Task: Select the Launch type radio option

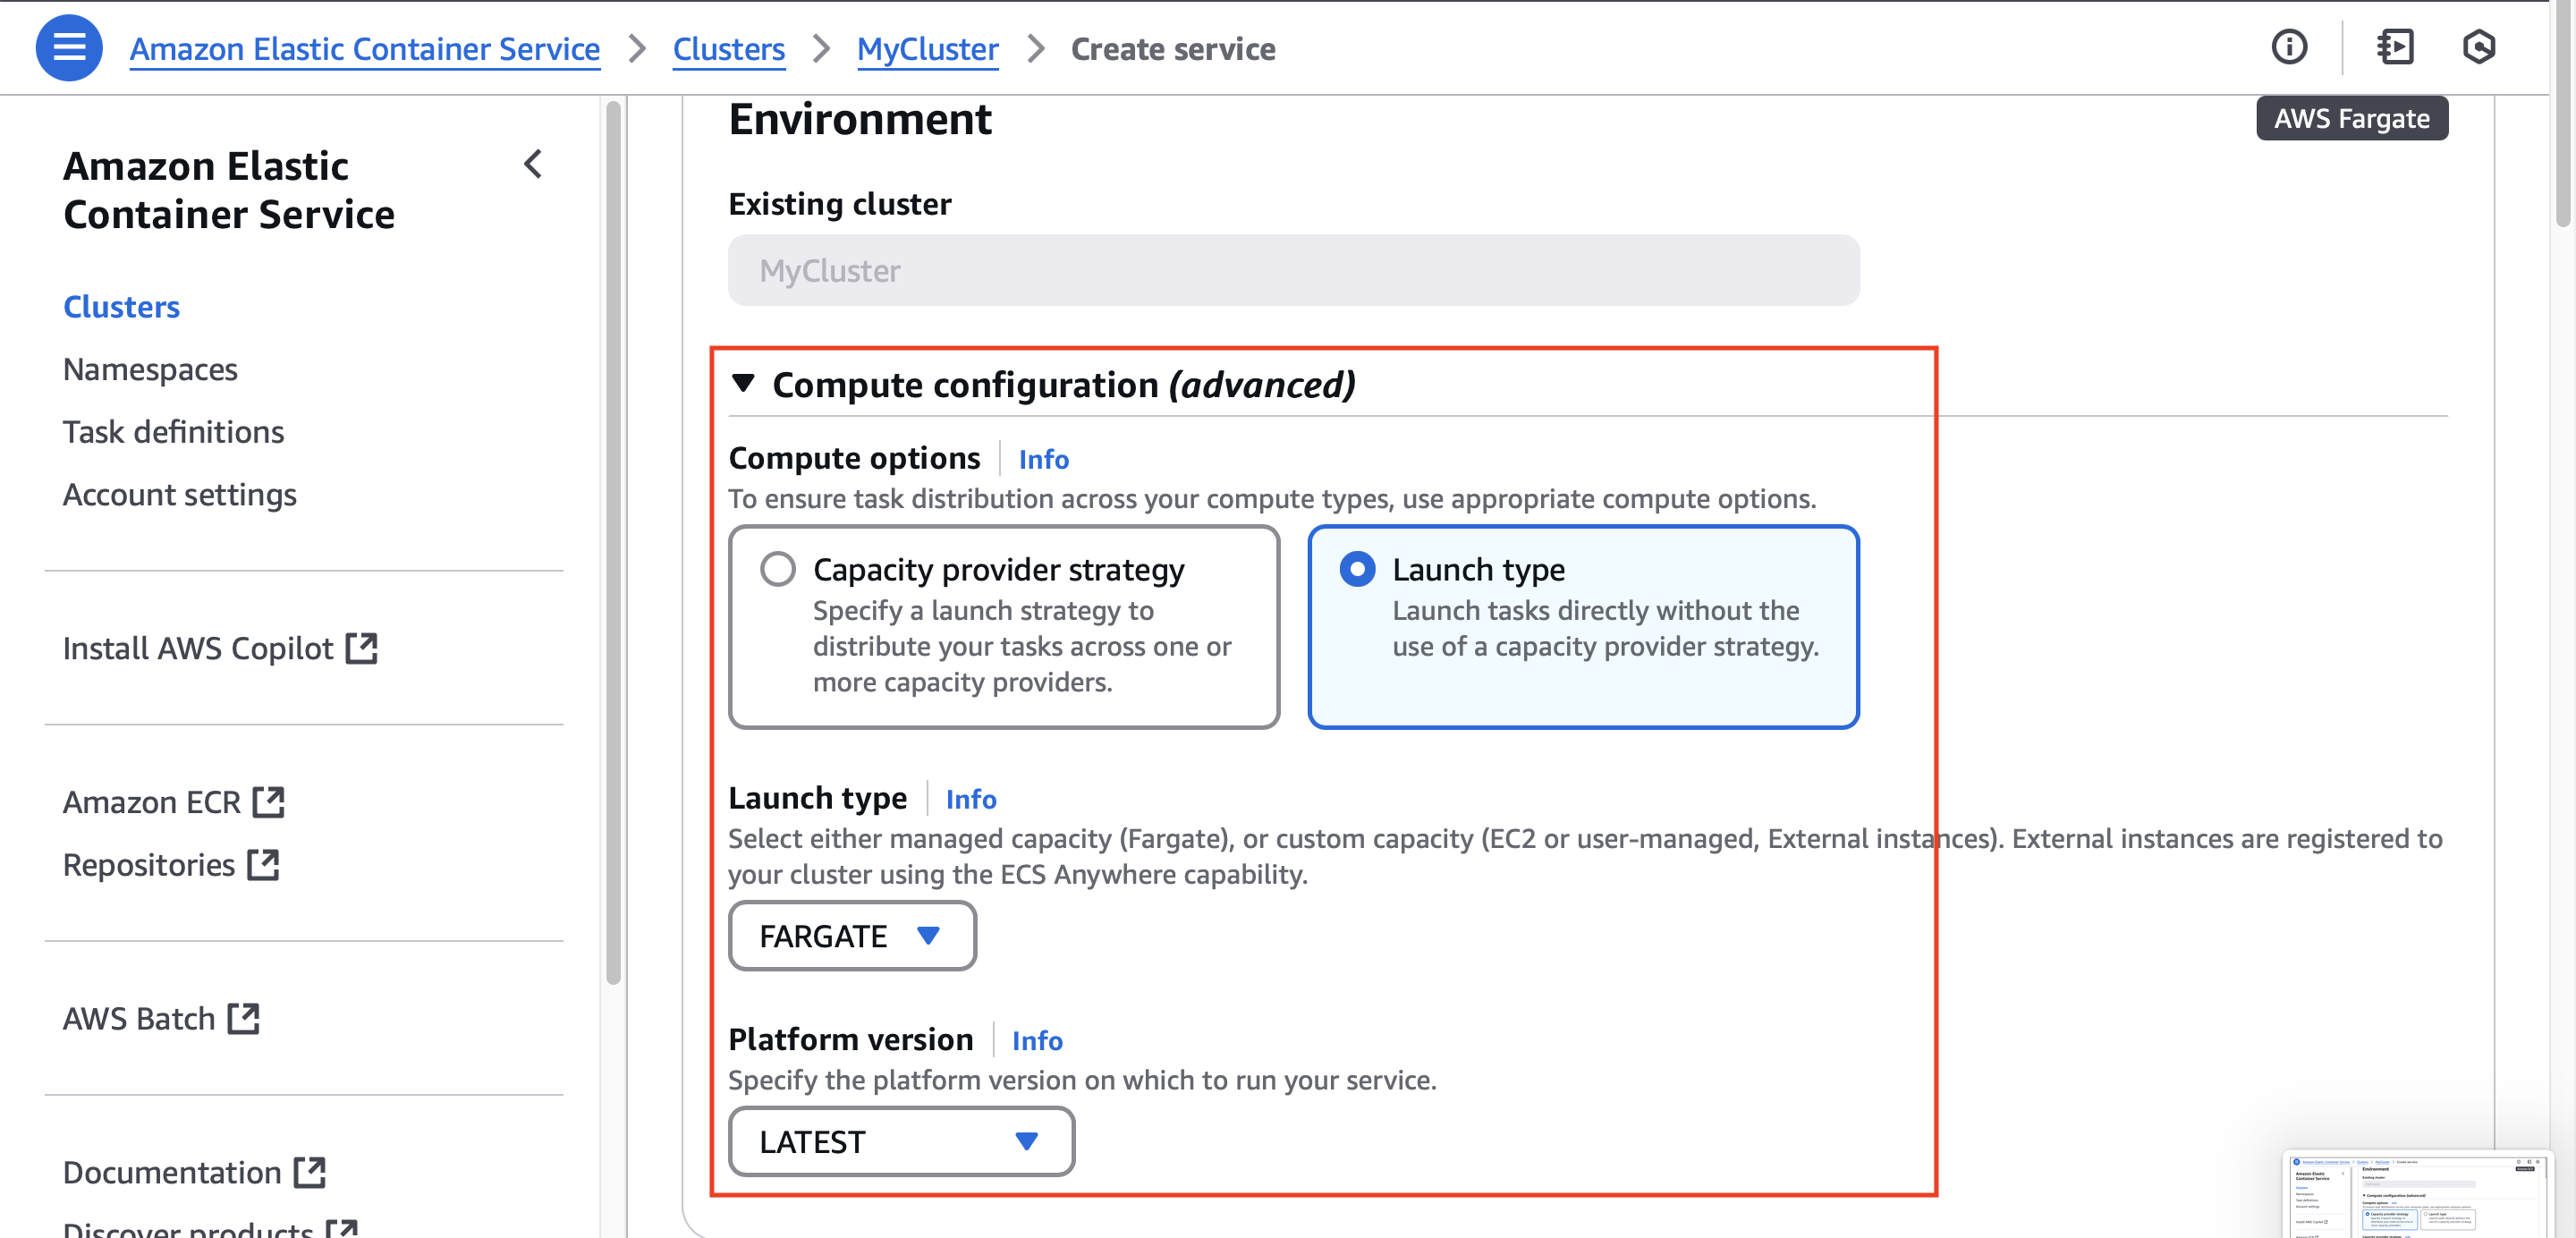Action: click(x=1357, y=569)
